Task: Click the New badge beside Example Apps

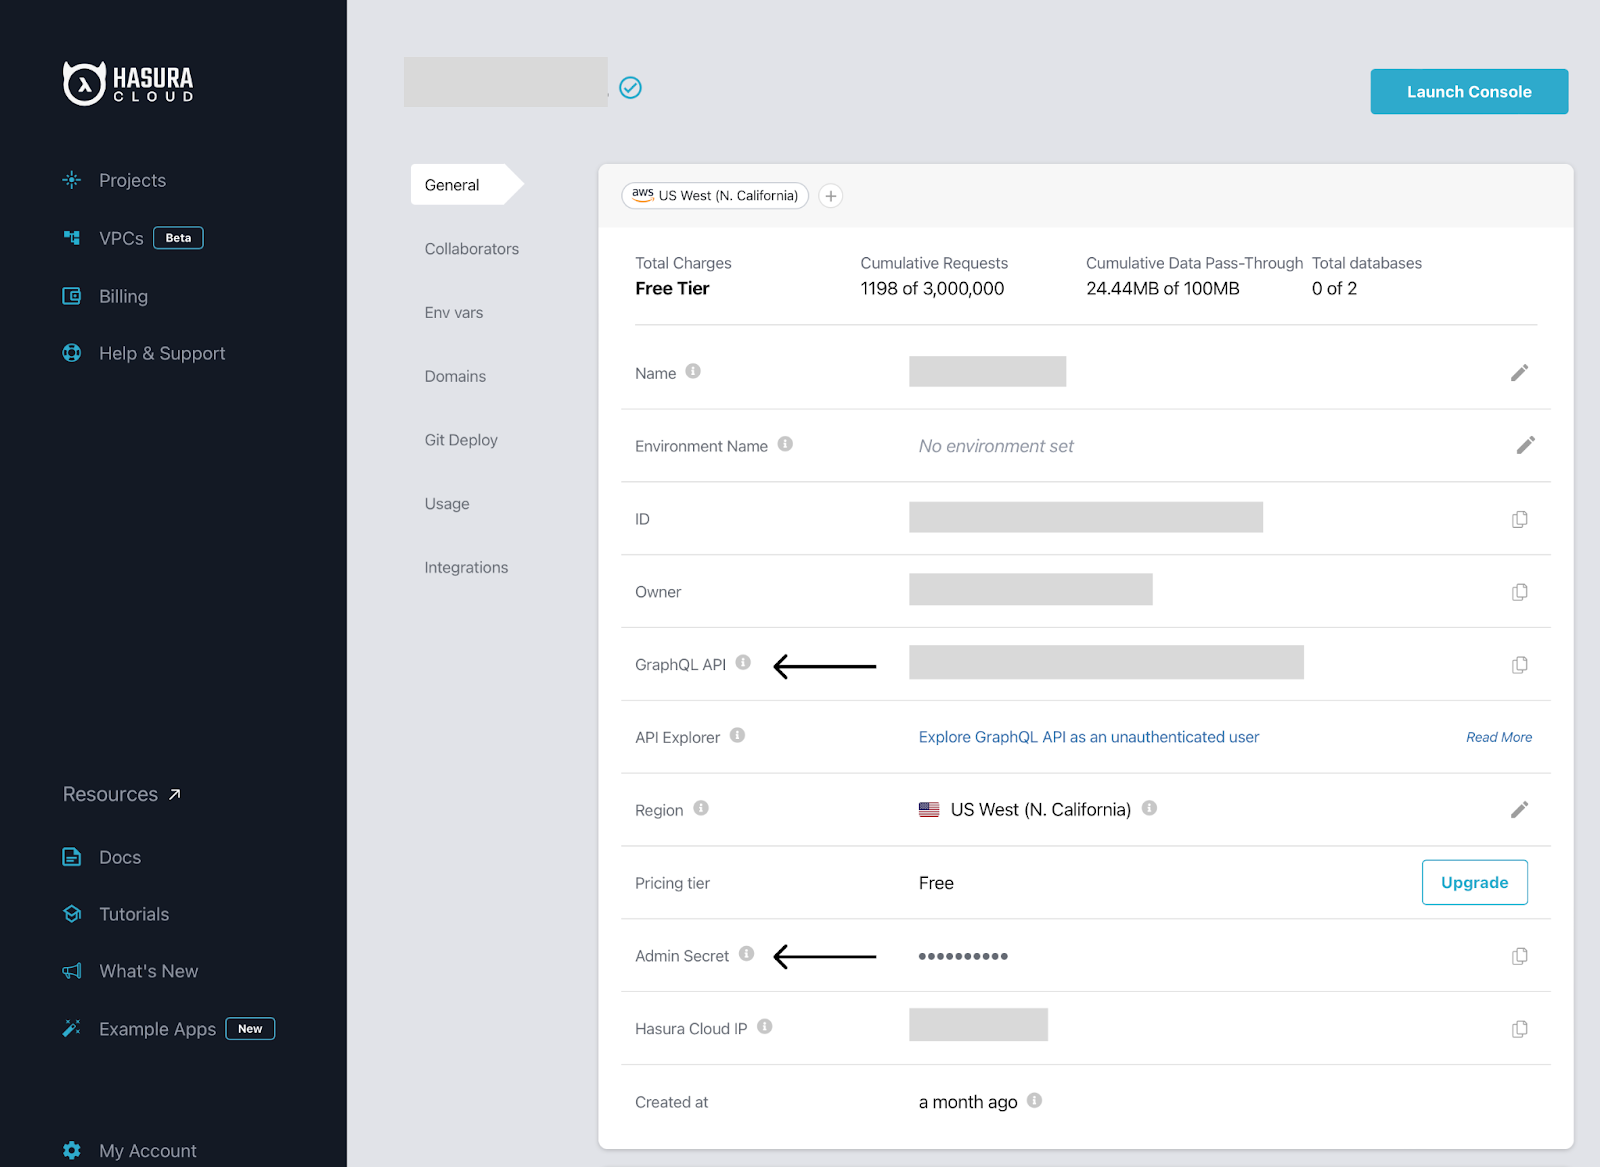Action: (250, 1029)
